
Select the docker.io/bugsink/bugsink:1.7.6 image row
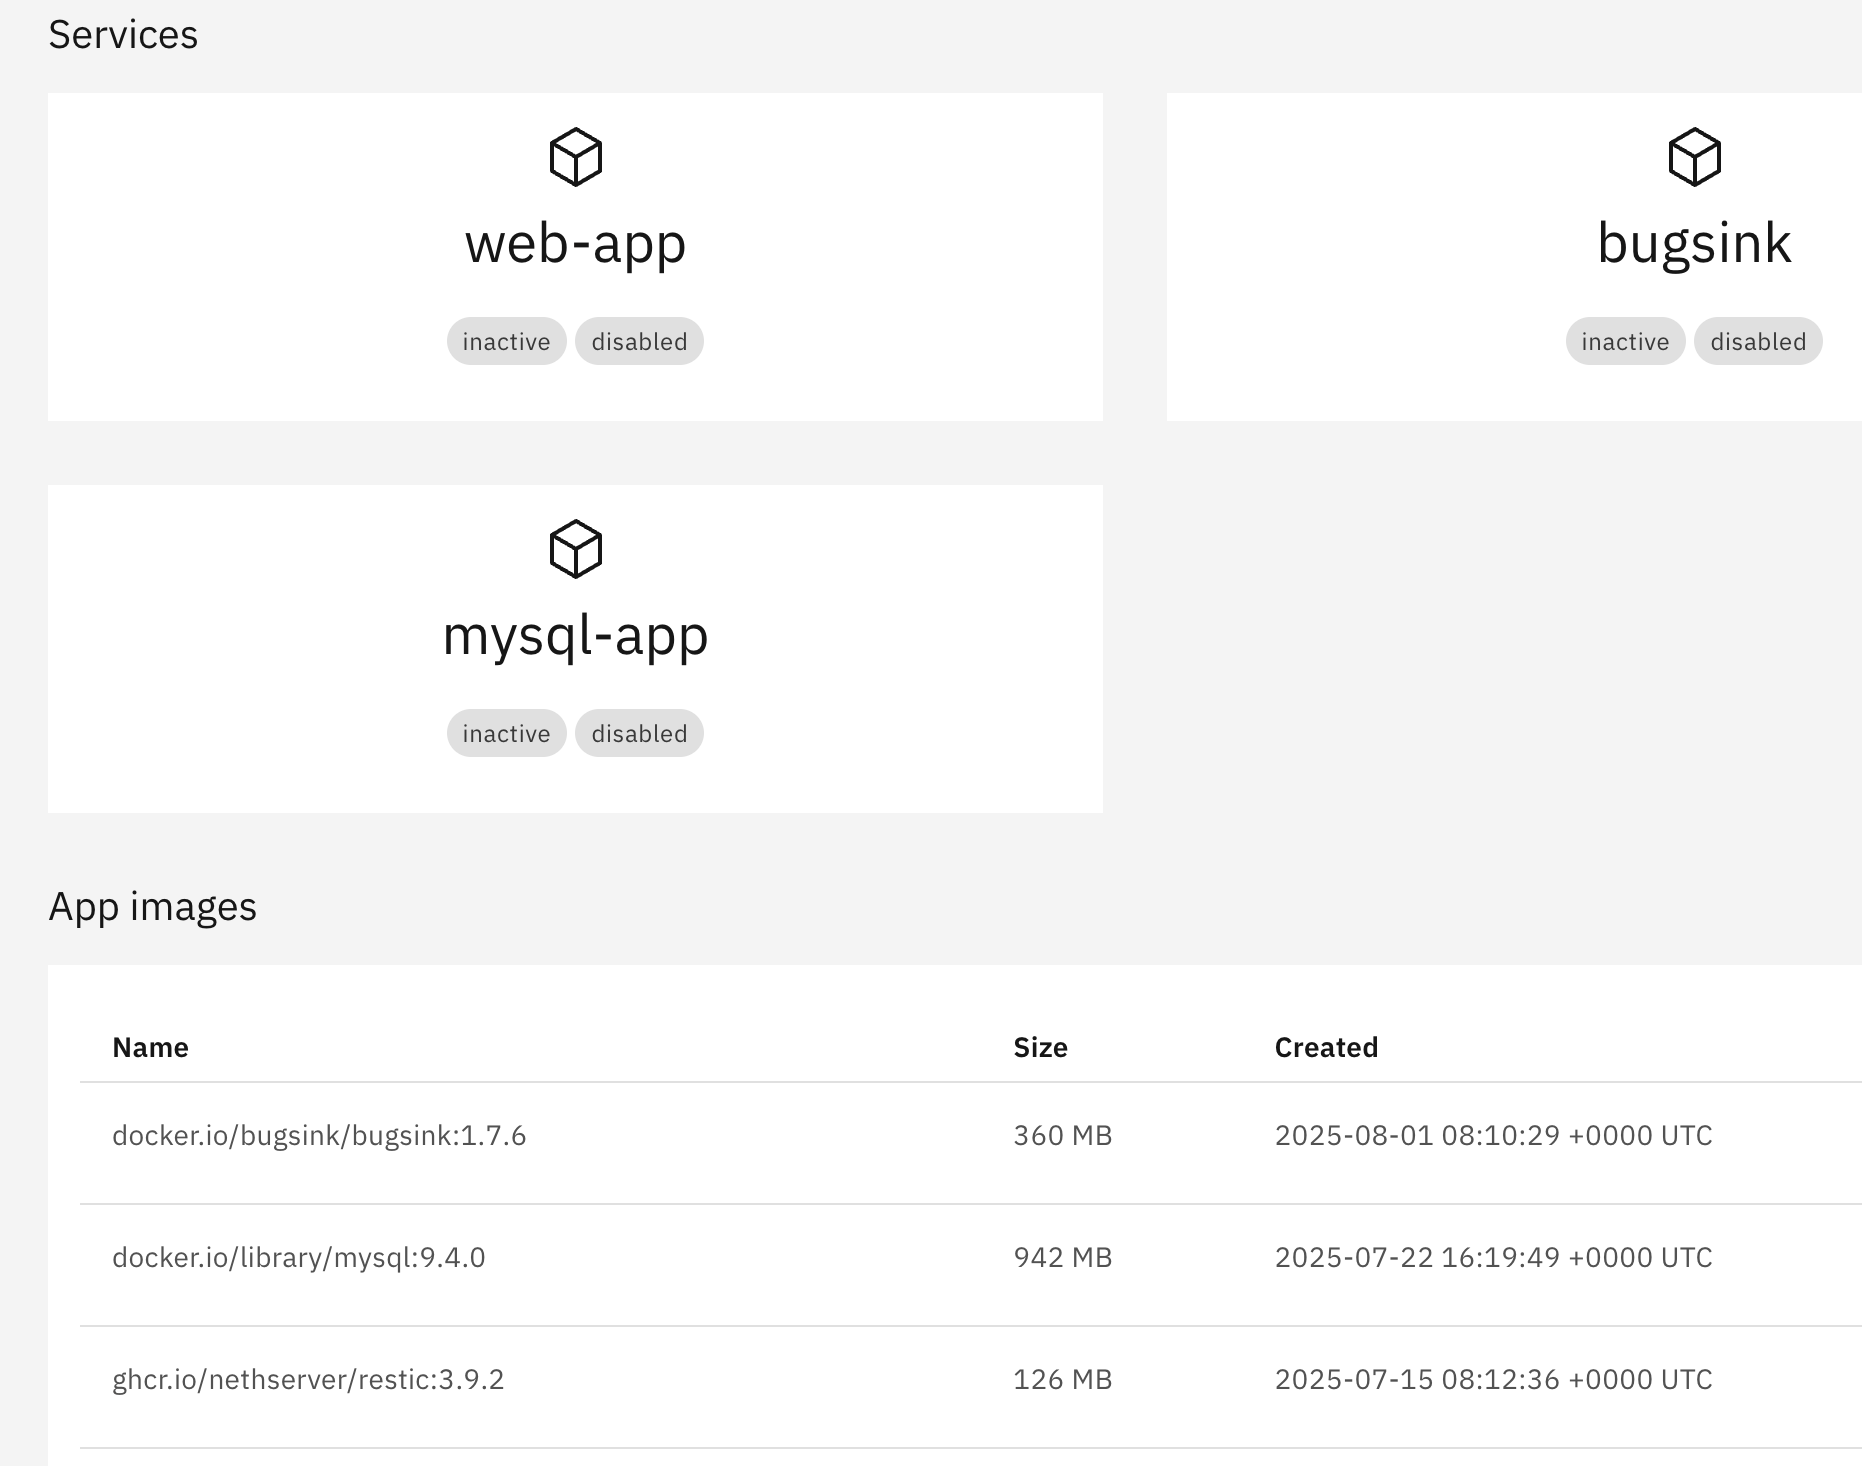pyautogui.click(x=319, y=1136)
